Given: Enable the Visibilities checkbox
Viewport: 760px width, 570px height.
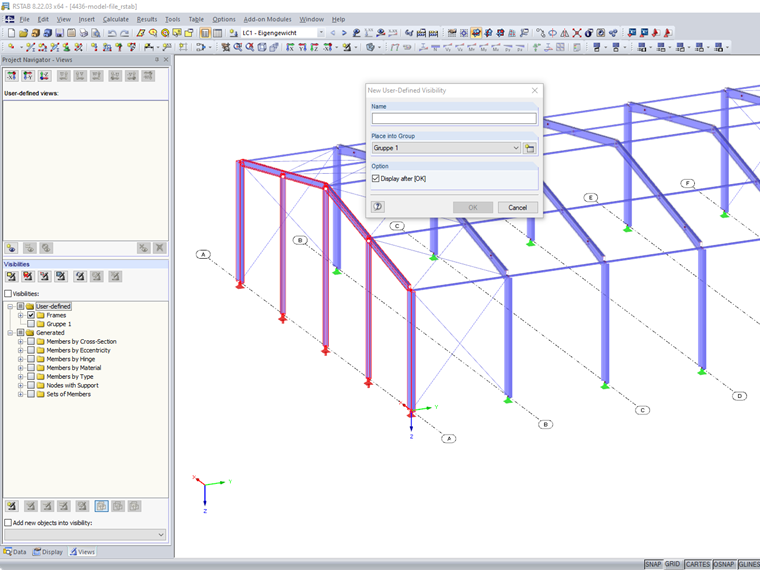Looking at the screenshot, I should coord(8,293).
